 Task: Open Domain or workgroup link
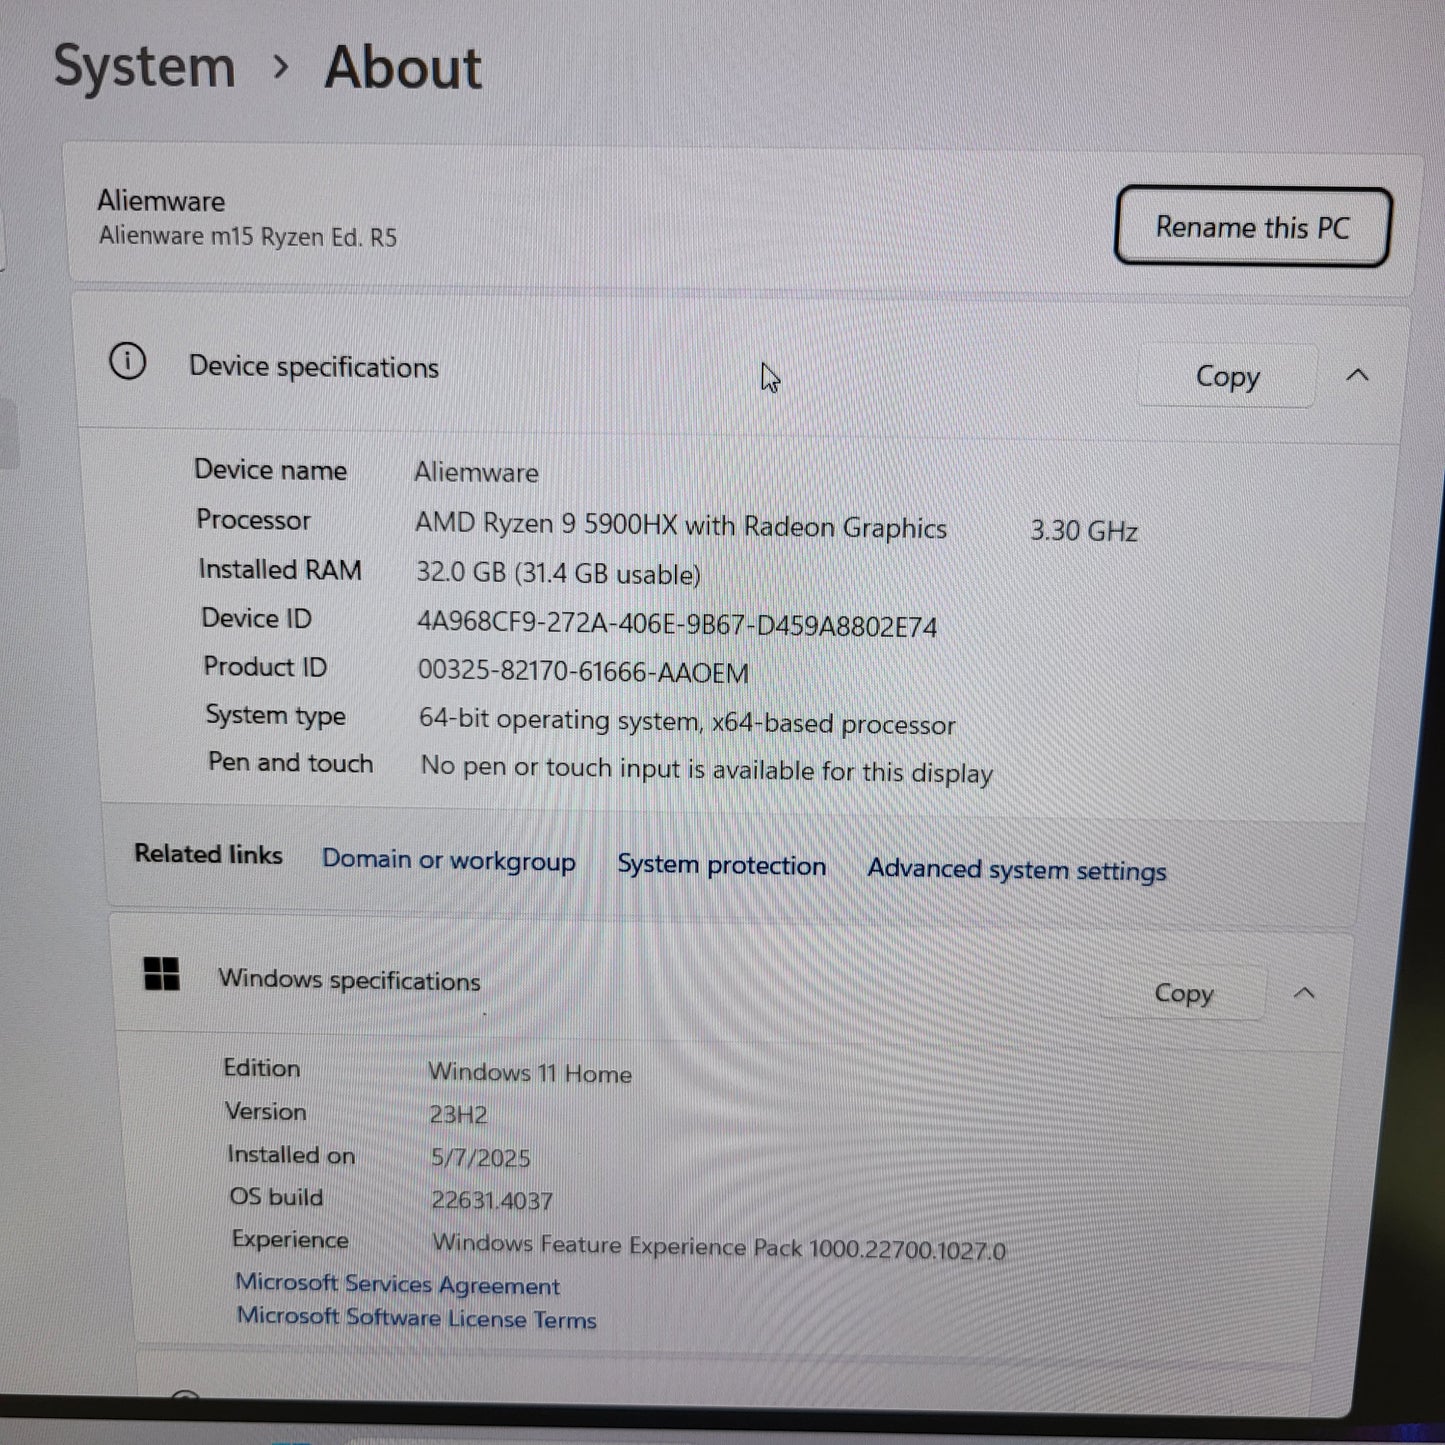pyautogui.click(x=449, y=861)
